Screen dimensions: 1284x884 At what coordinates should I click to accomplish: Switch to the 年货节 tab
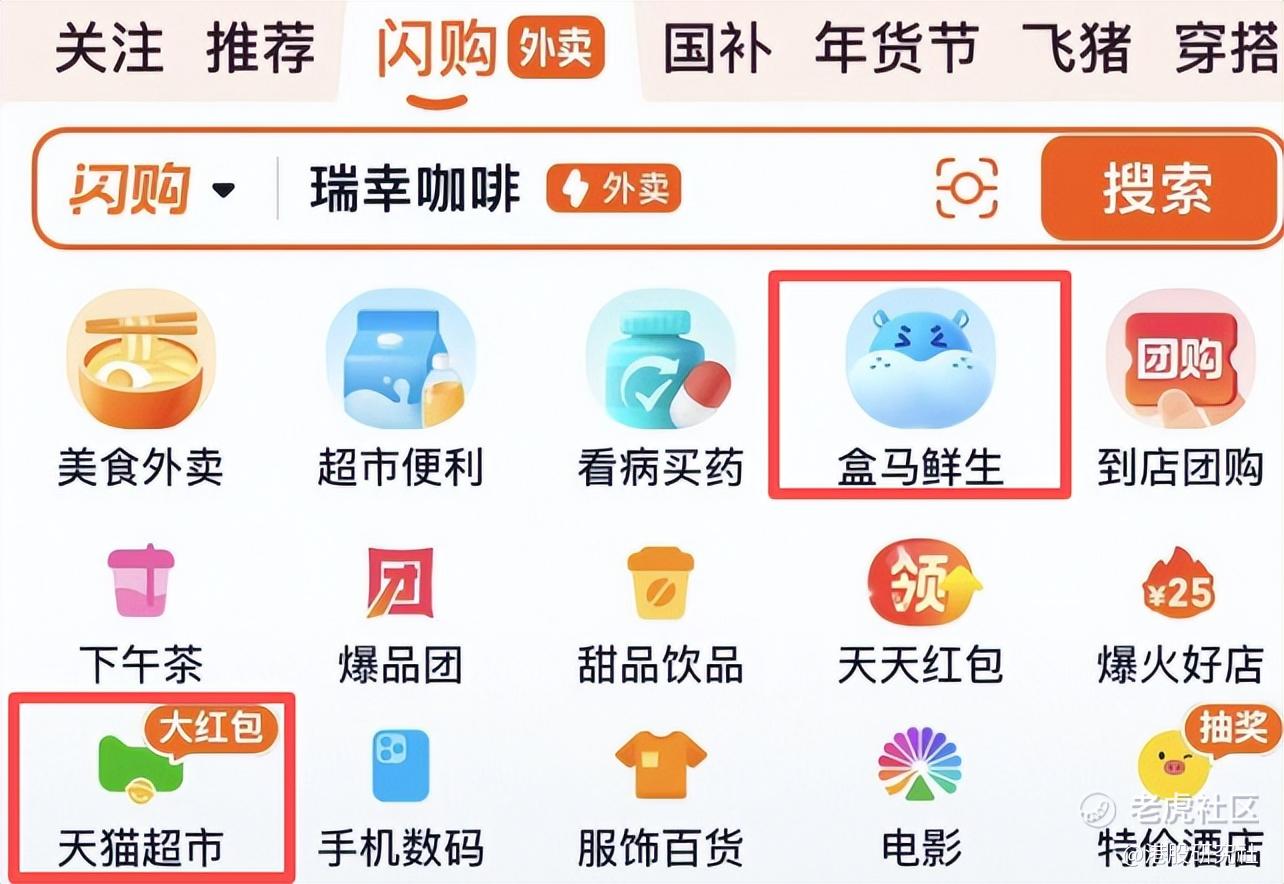pos(896,48)
